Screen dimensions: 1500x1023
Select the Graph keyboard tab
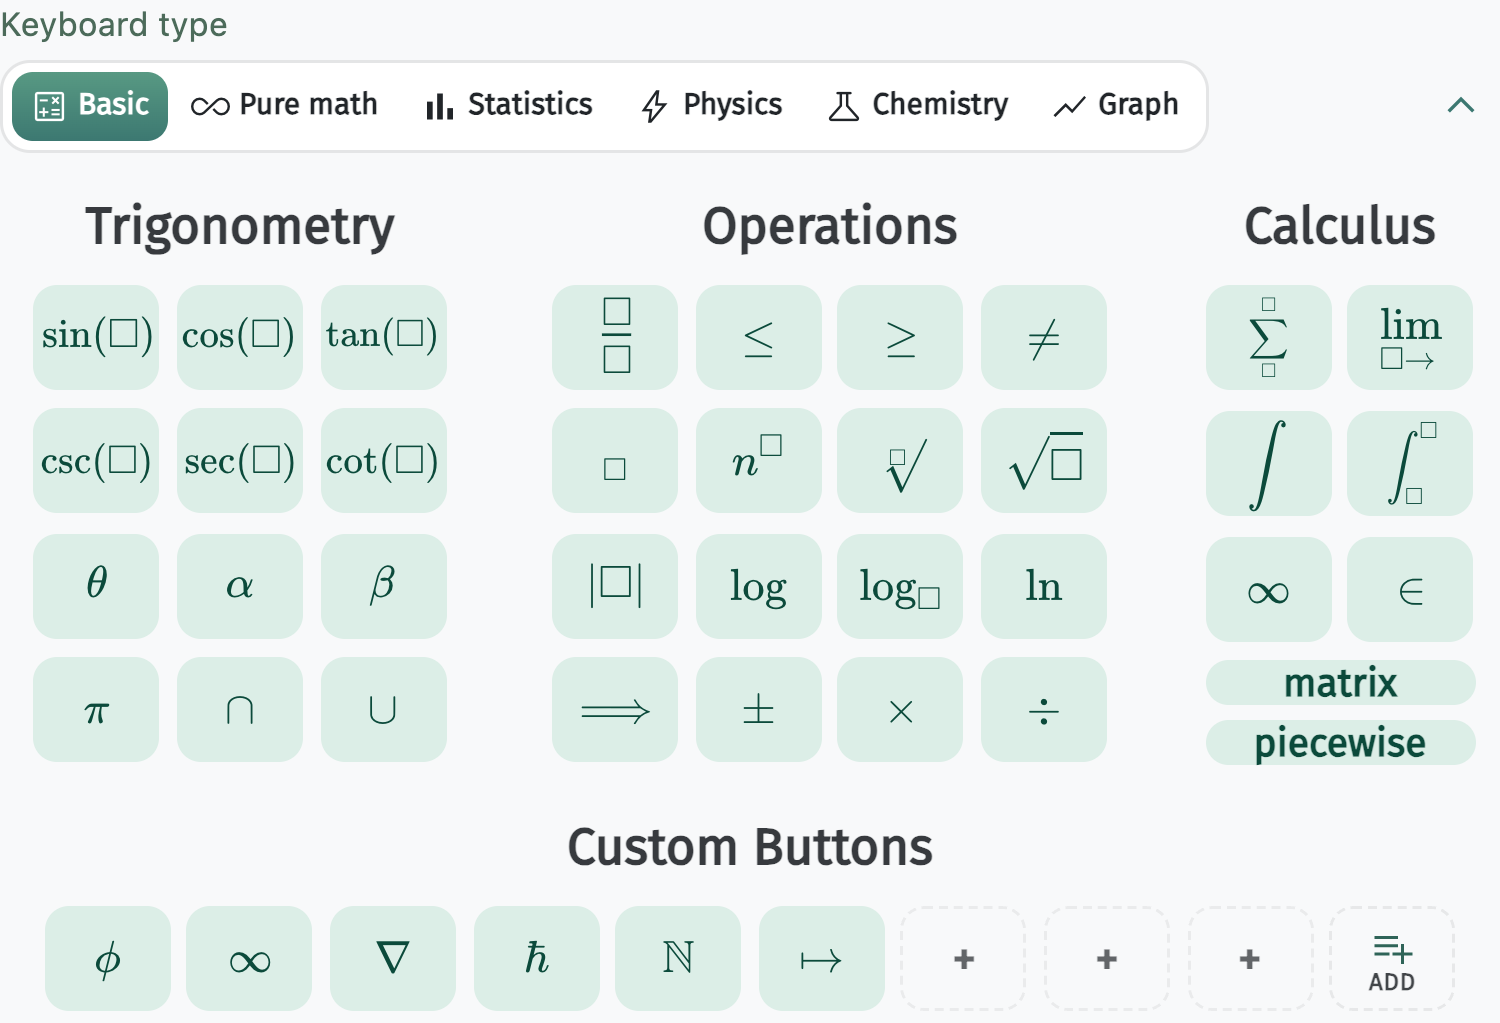click(1116, 106)
